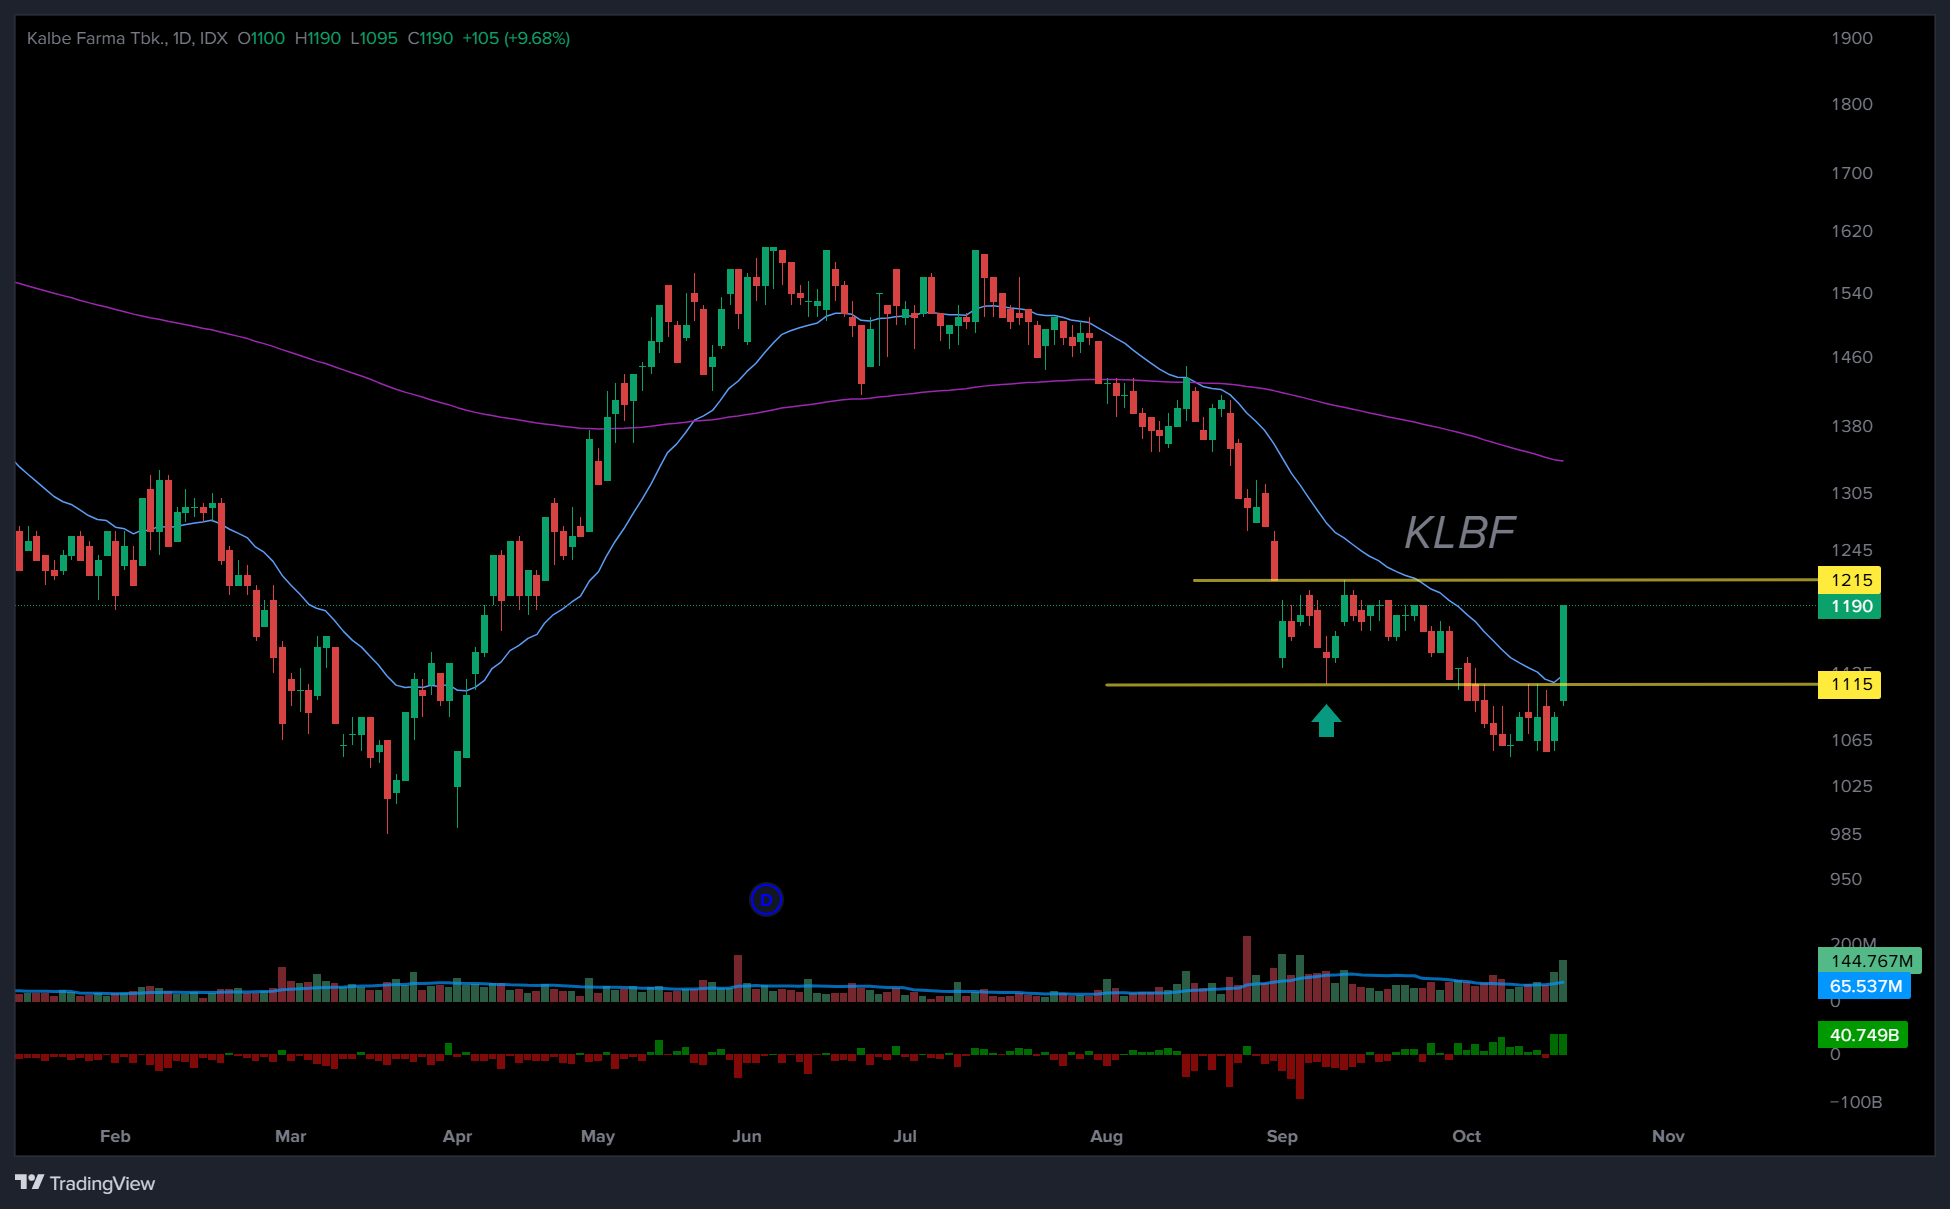Click the green 40.749B indicator label
The height and width of the screenshot is (1209, 1950).
1862,1035
